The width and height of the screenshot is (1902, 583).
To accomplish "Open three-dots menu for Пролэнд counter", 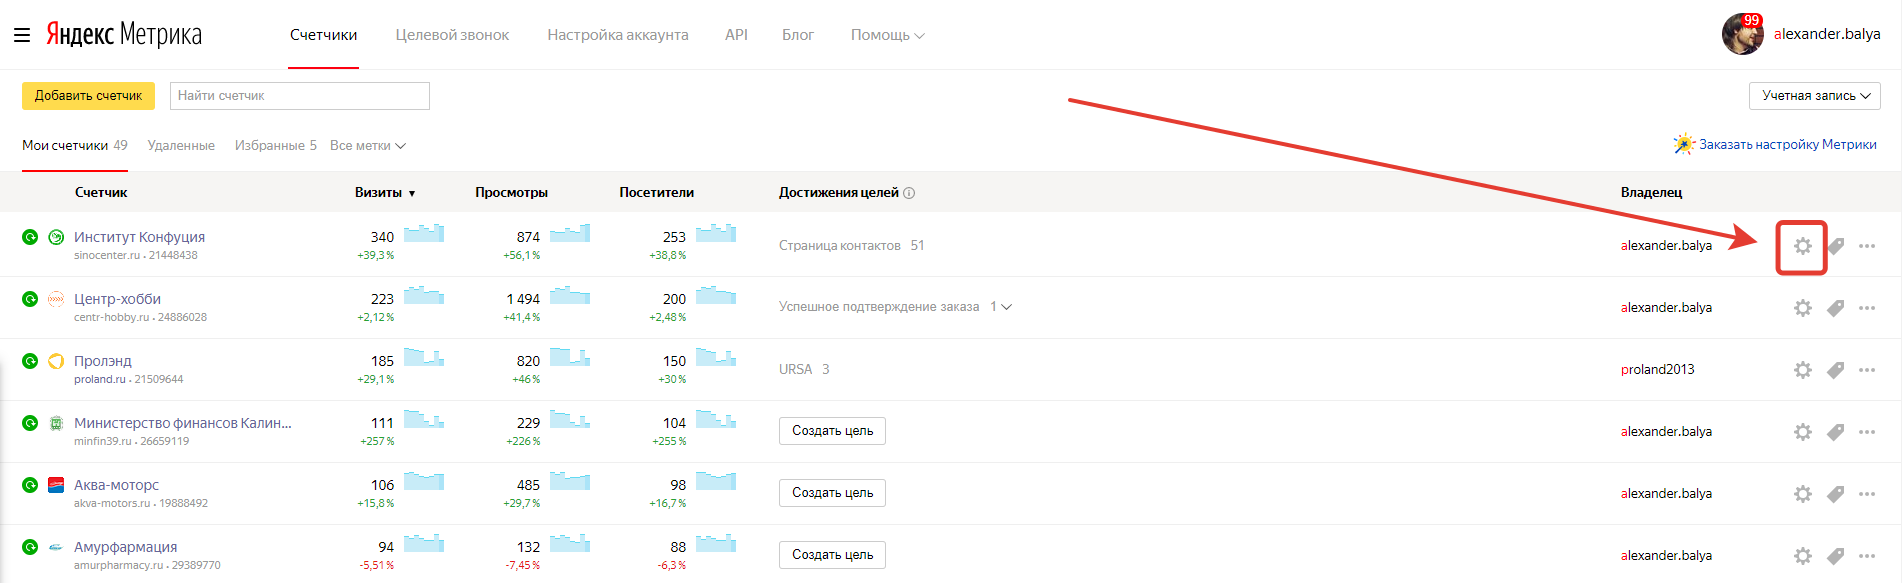I will tap(1867, 370).
